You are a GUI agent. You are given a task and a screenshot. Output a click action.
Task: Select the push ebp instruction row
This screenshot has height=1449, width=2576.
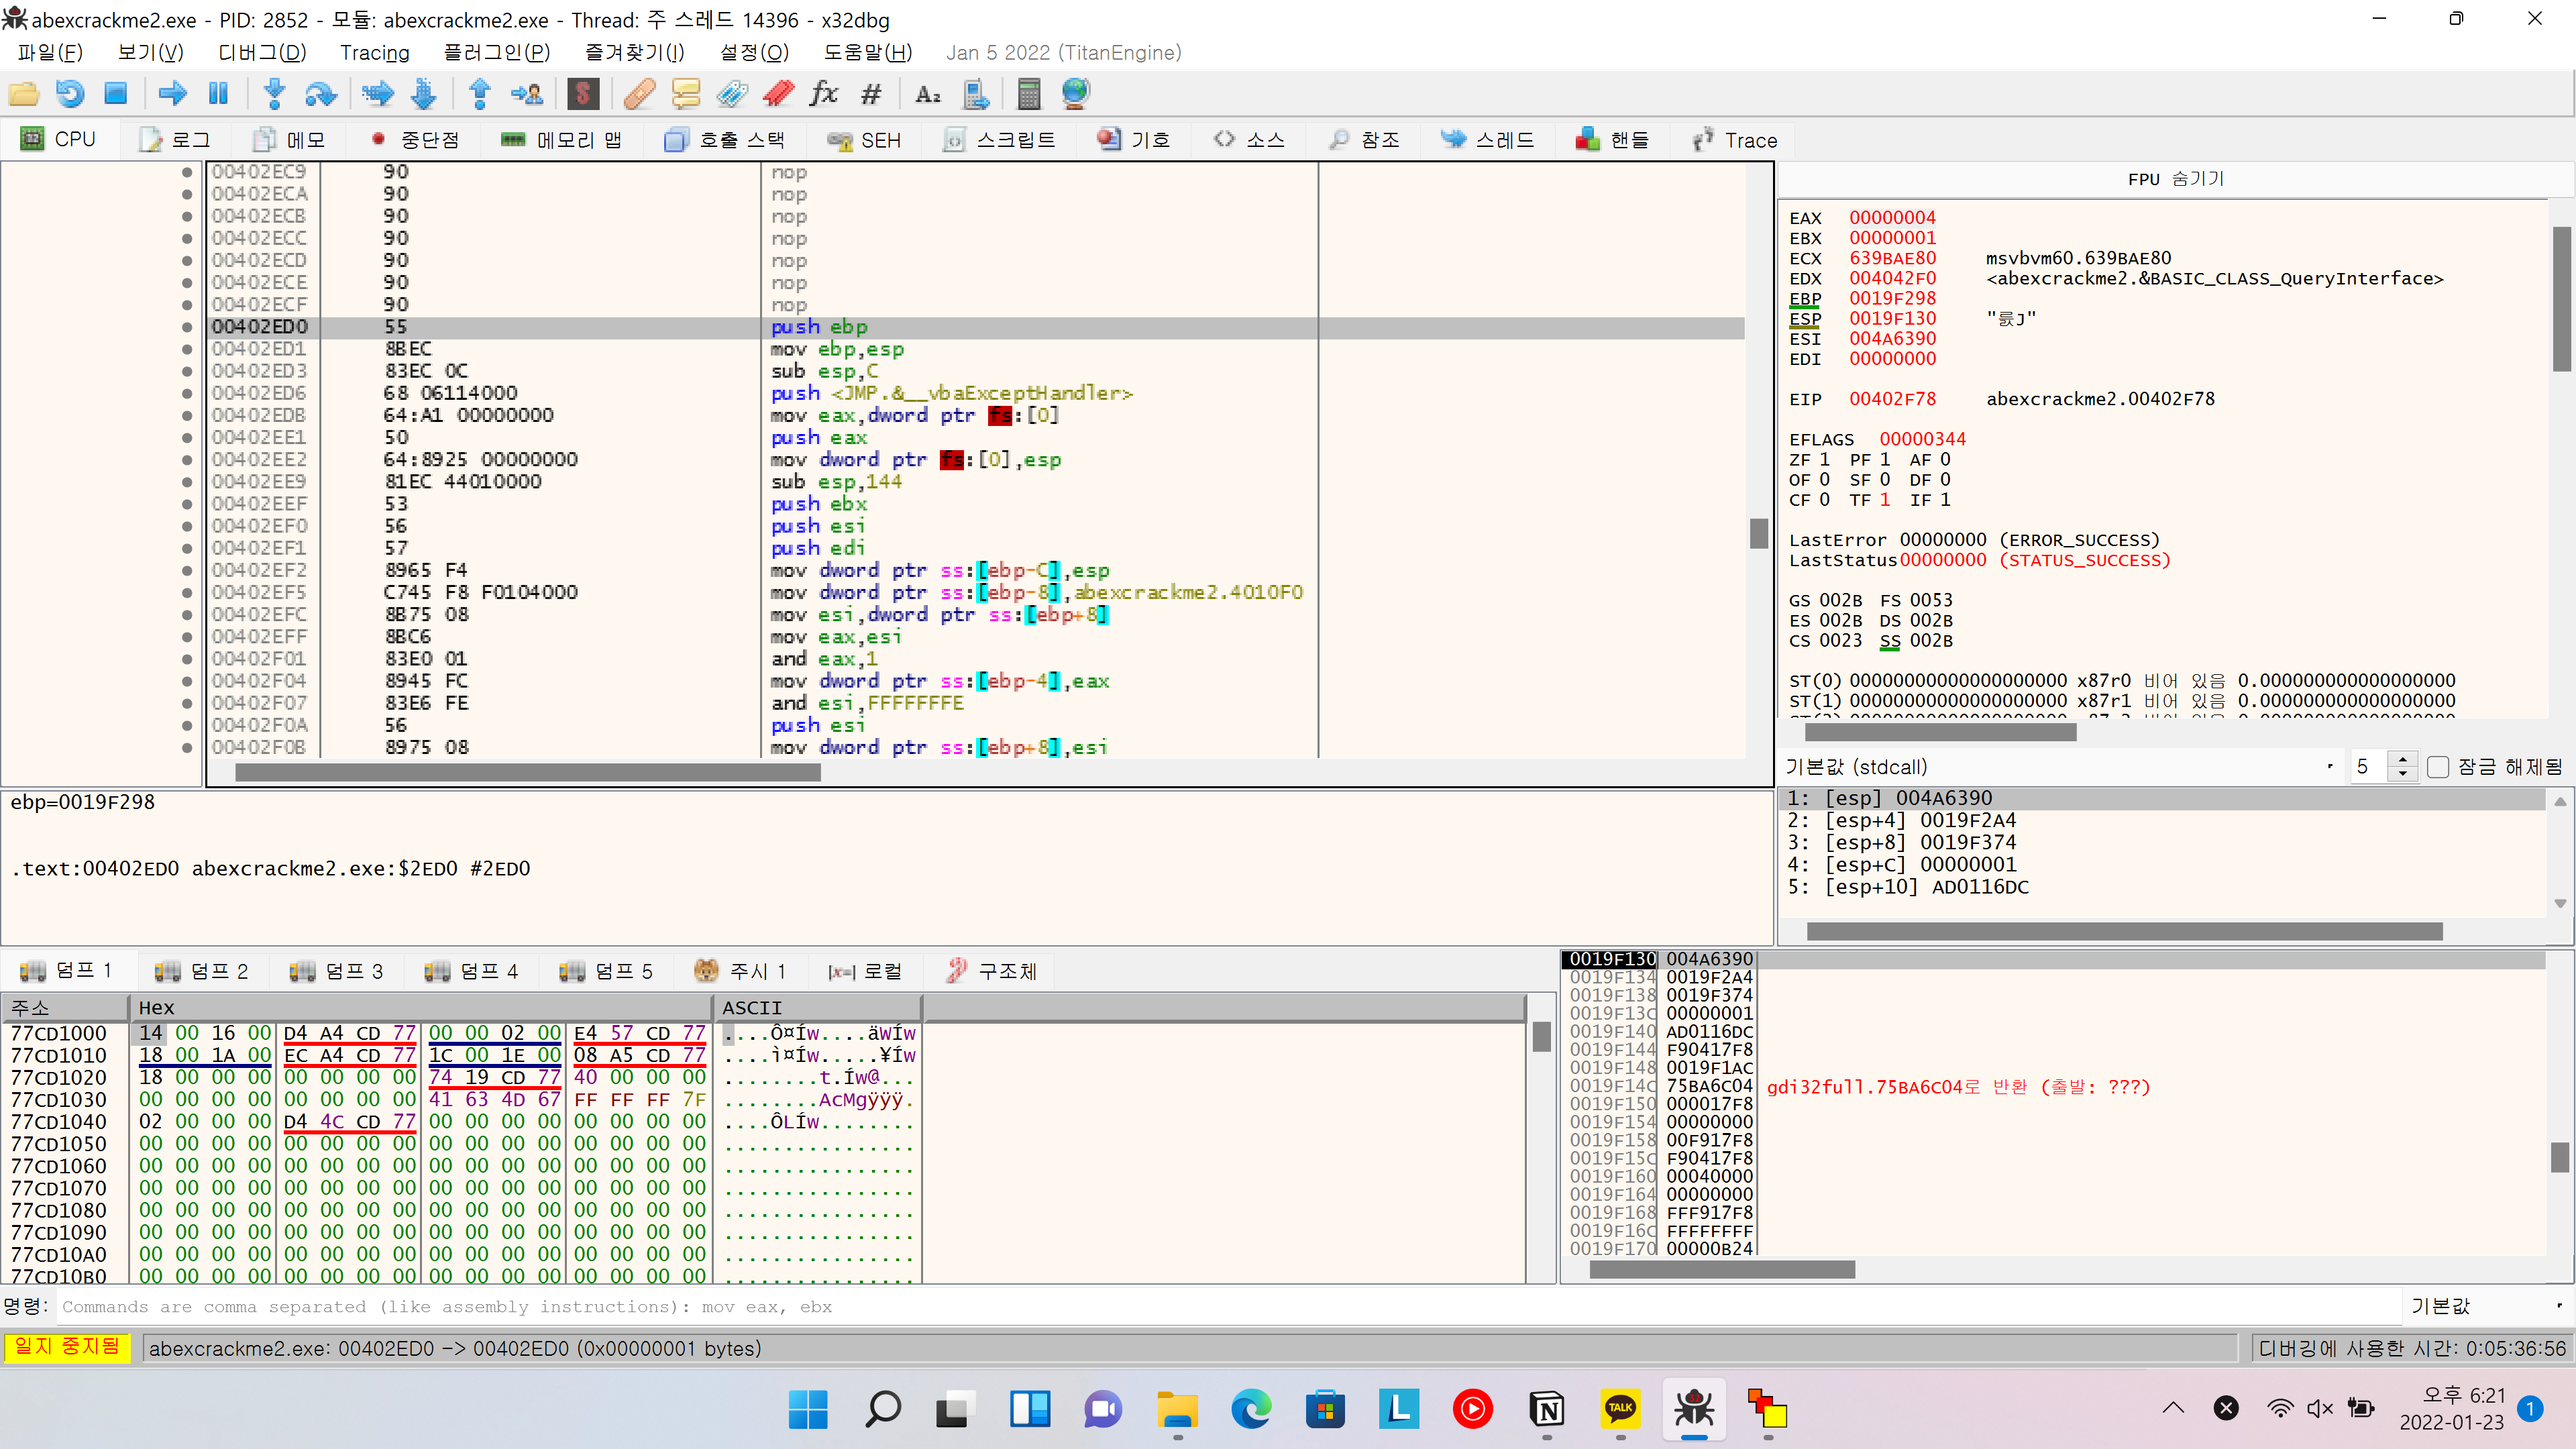pos(976,327)
